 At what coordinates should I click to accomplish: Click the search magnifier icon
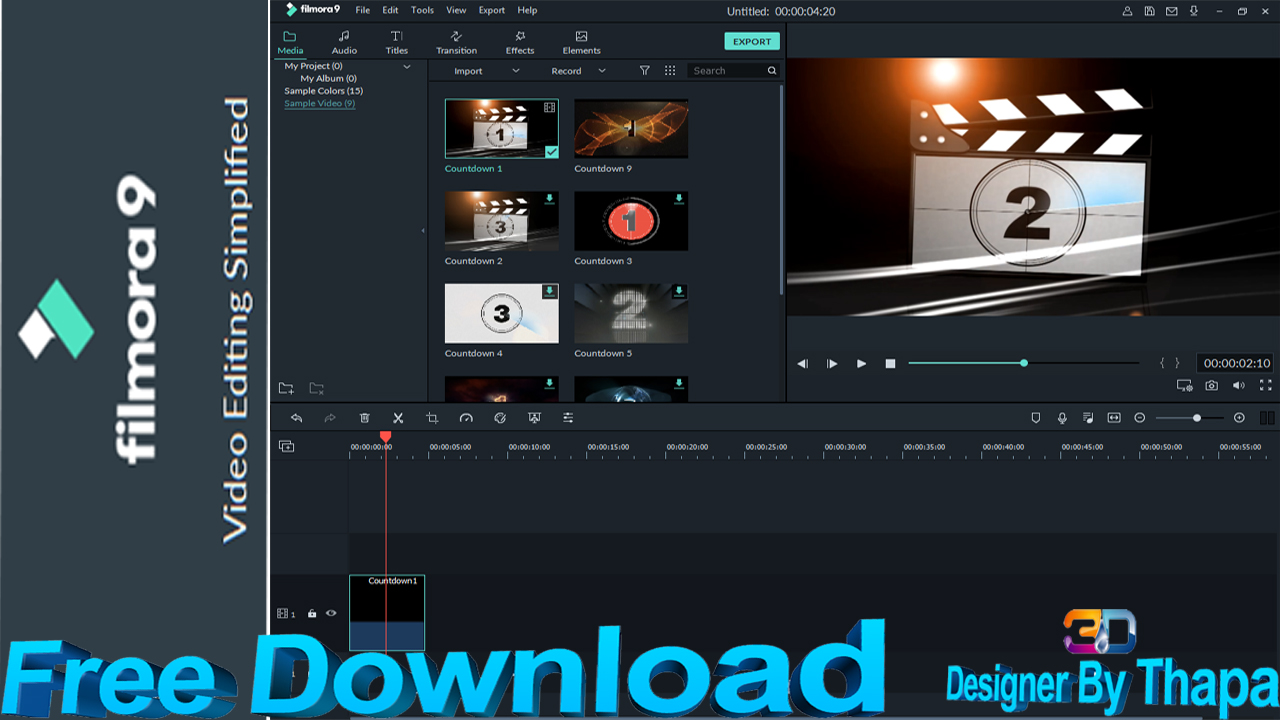pos(772,71)
